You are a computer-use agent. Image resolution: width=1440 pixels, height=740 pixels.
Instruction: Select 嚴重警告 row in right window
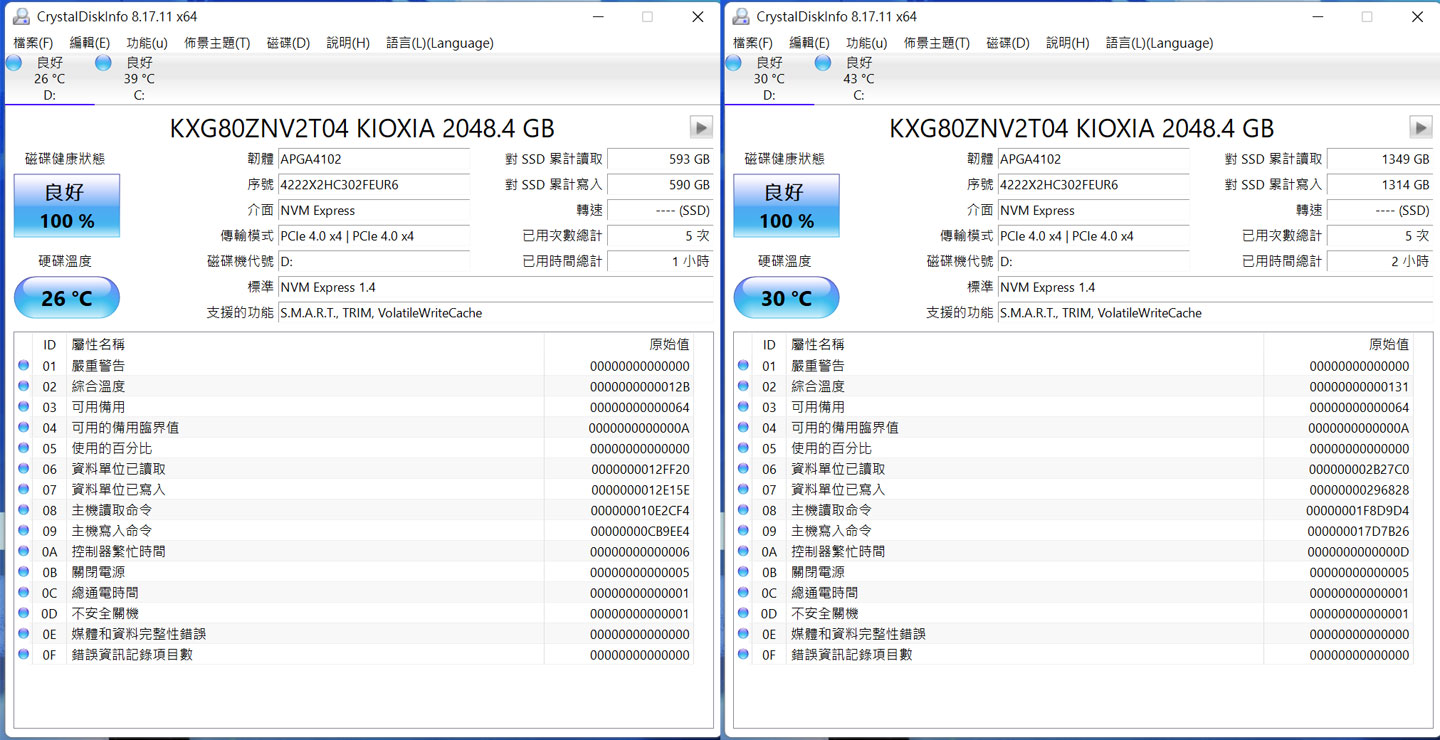coord(1075,366)
